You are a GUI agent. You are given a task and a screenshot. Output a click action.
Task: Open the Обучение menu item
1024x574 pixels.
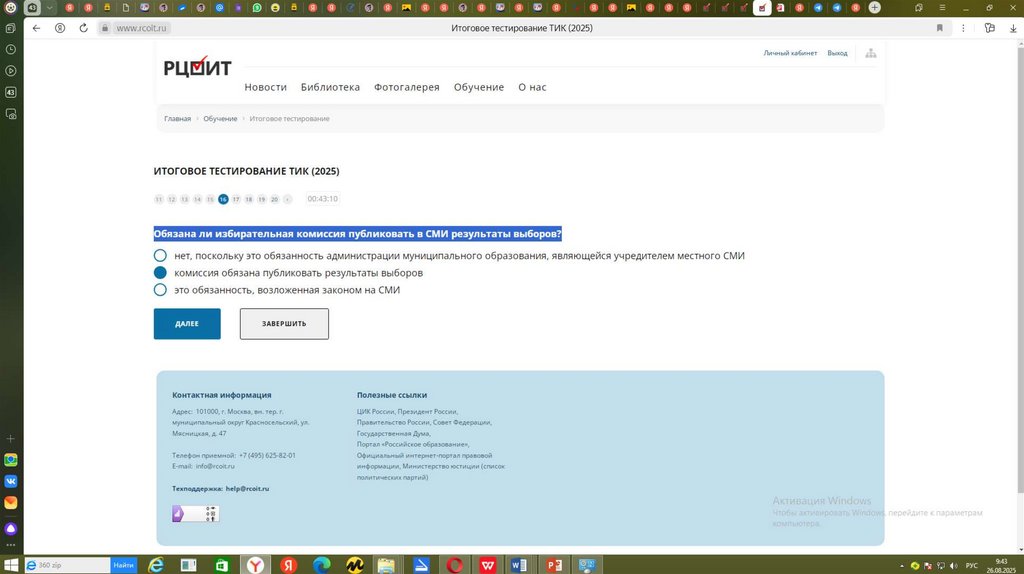tap(479, 87)
